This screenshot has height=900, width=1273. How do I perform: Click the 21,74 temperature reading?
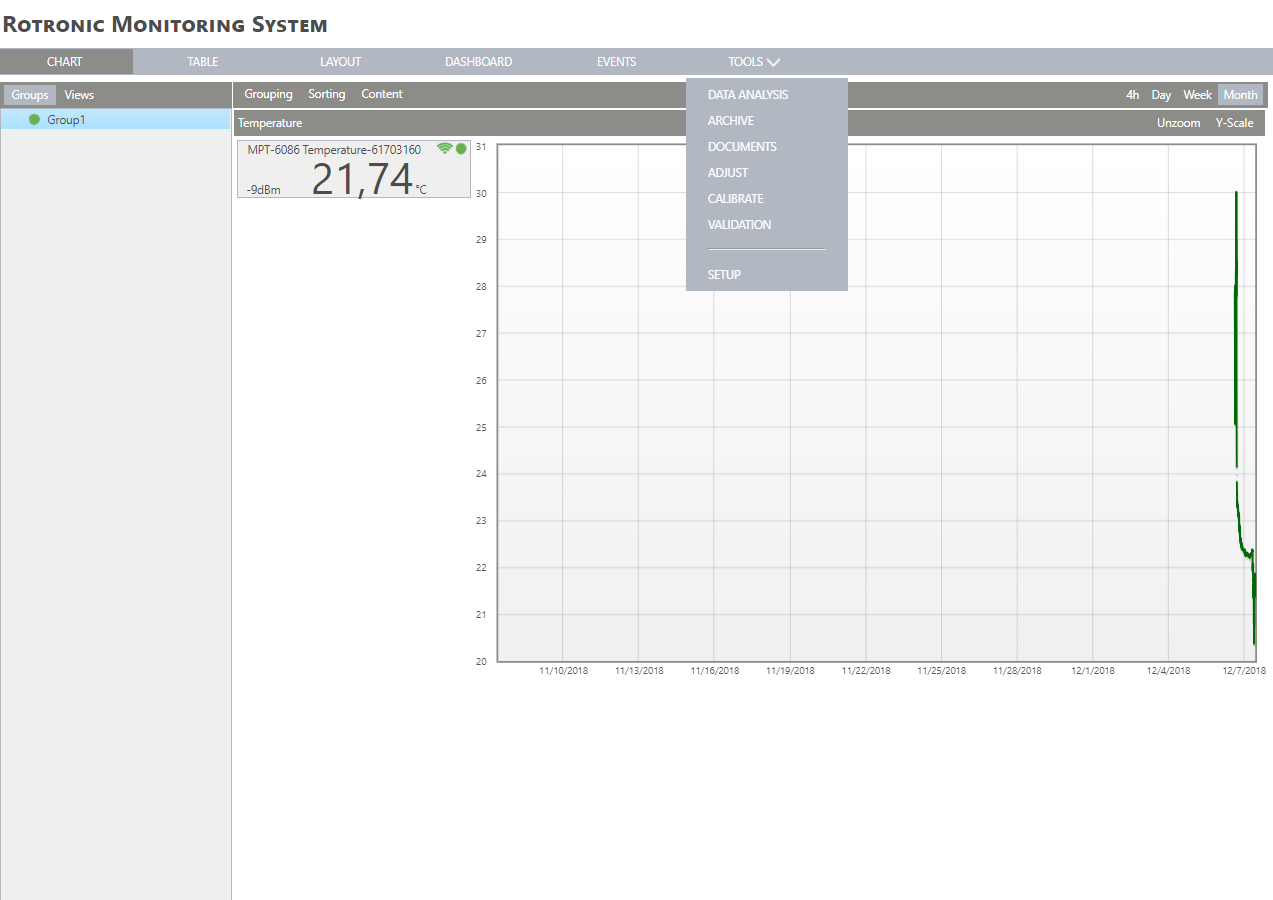pyautogui.click(x=362, y=179)
